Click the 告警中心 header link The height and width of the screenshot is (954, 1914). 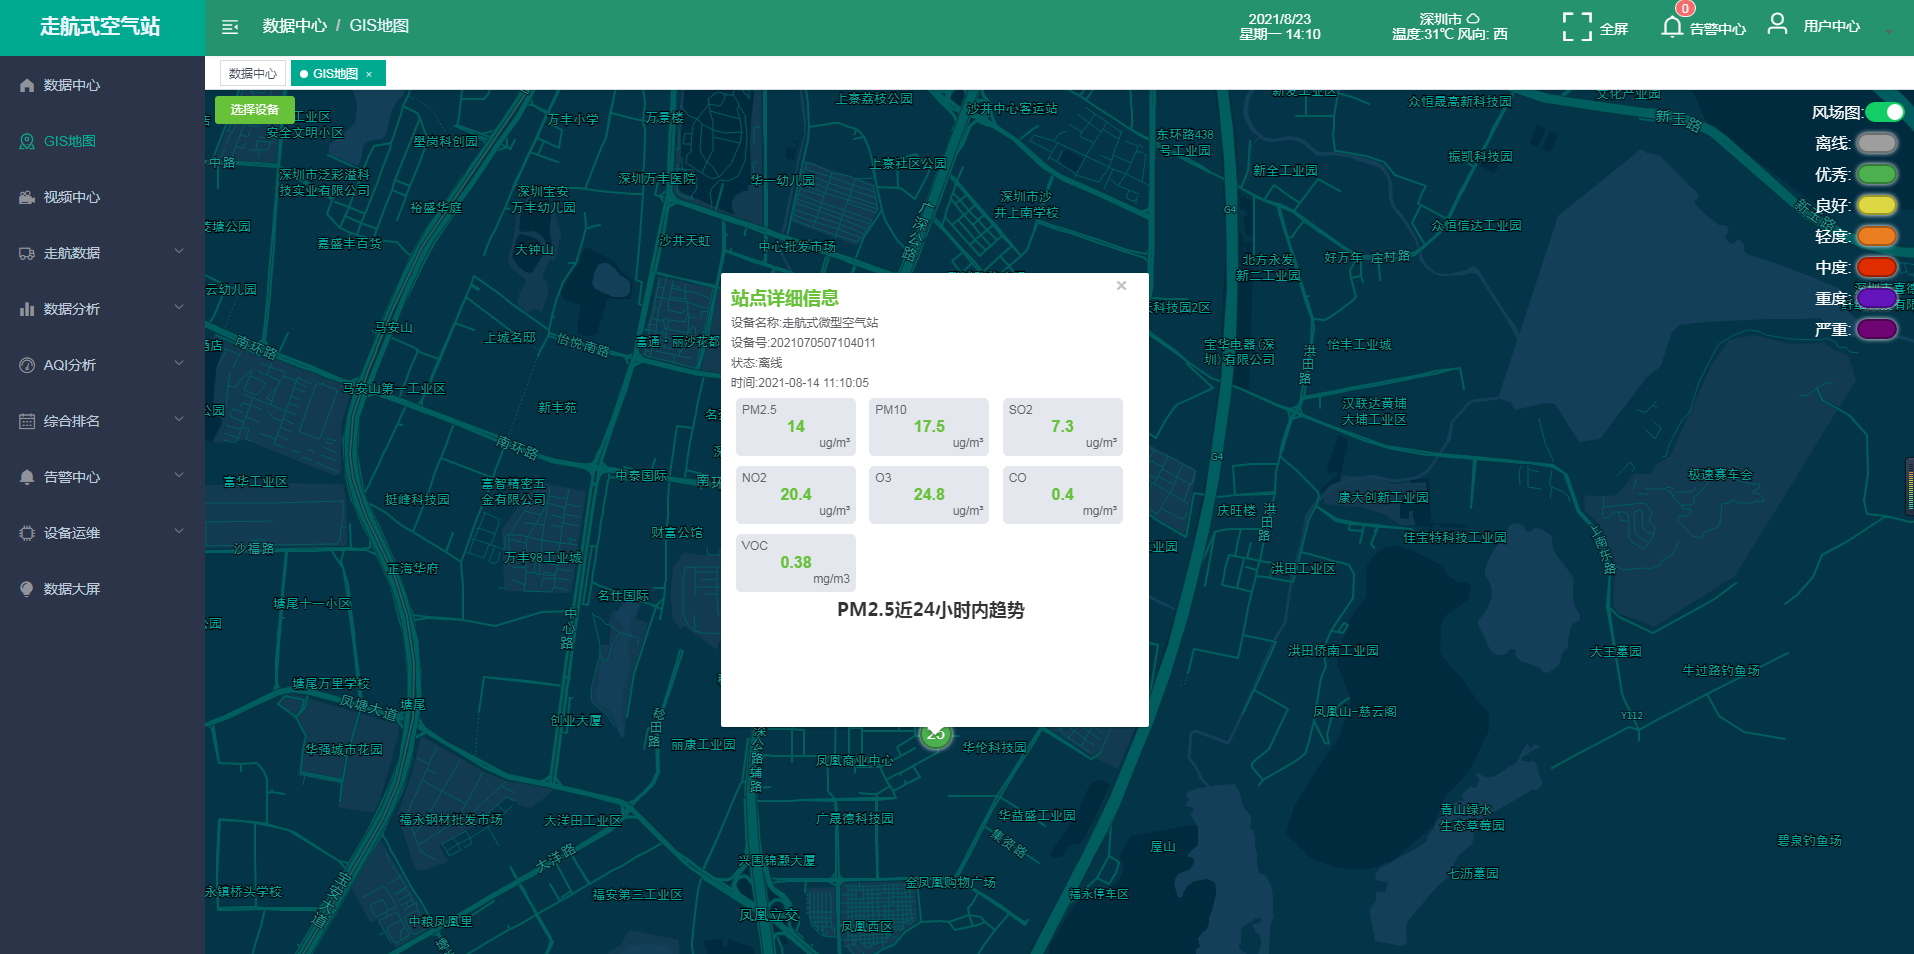tap(1718, 29)
